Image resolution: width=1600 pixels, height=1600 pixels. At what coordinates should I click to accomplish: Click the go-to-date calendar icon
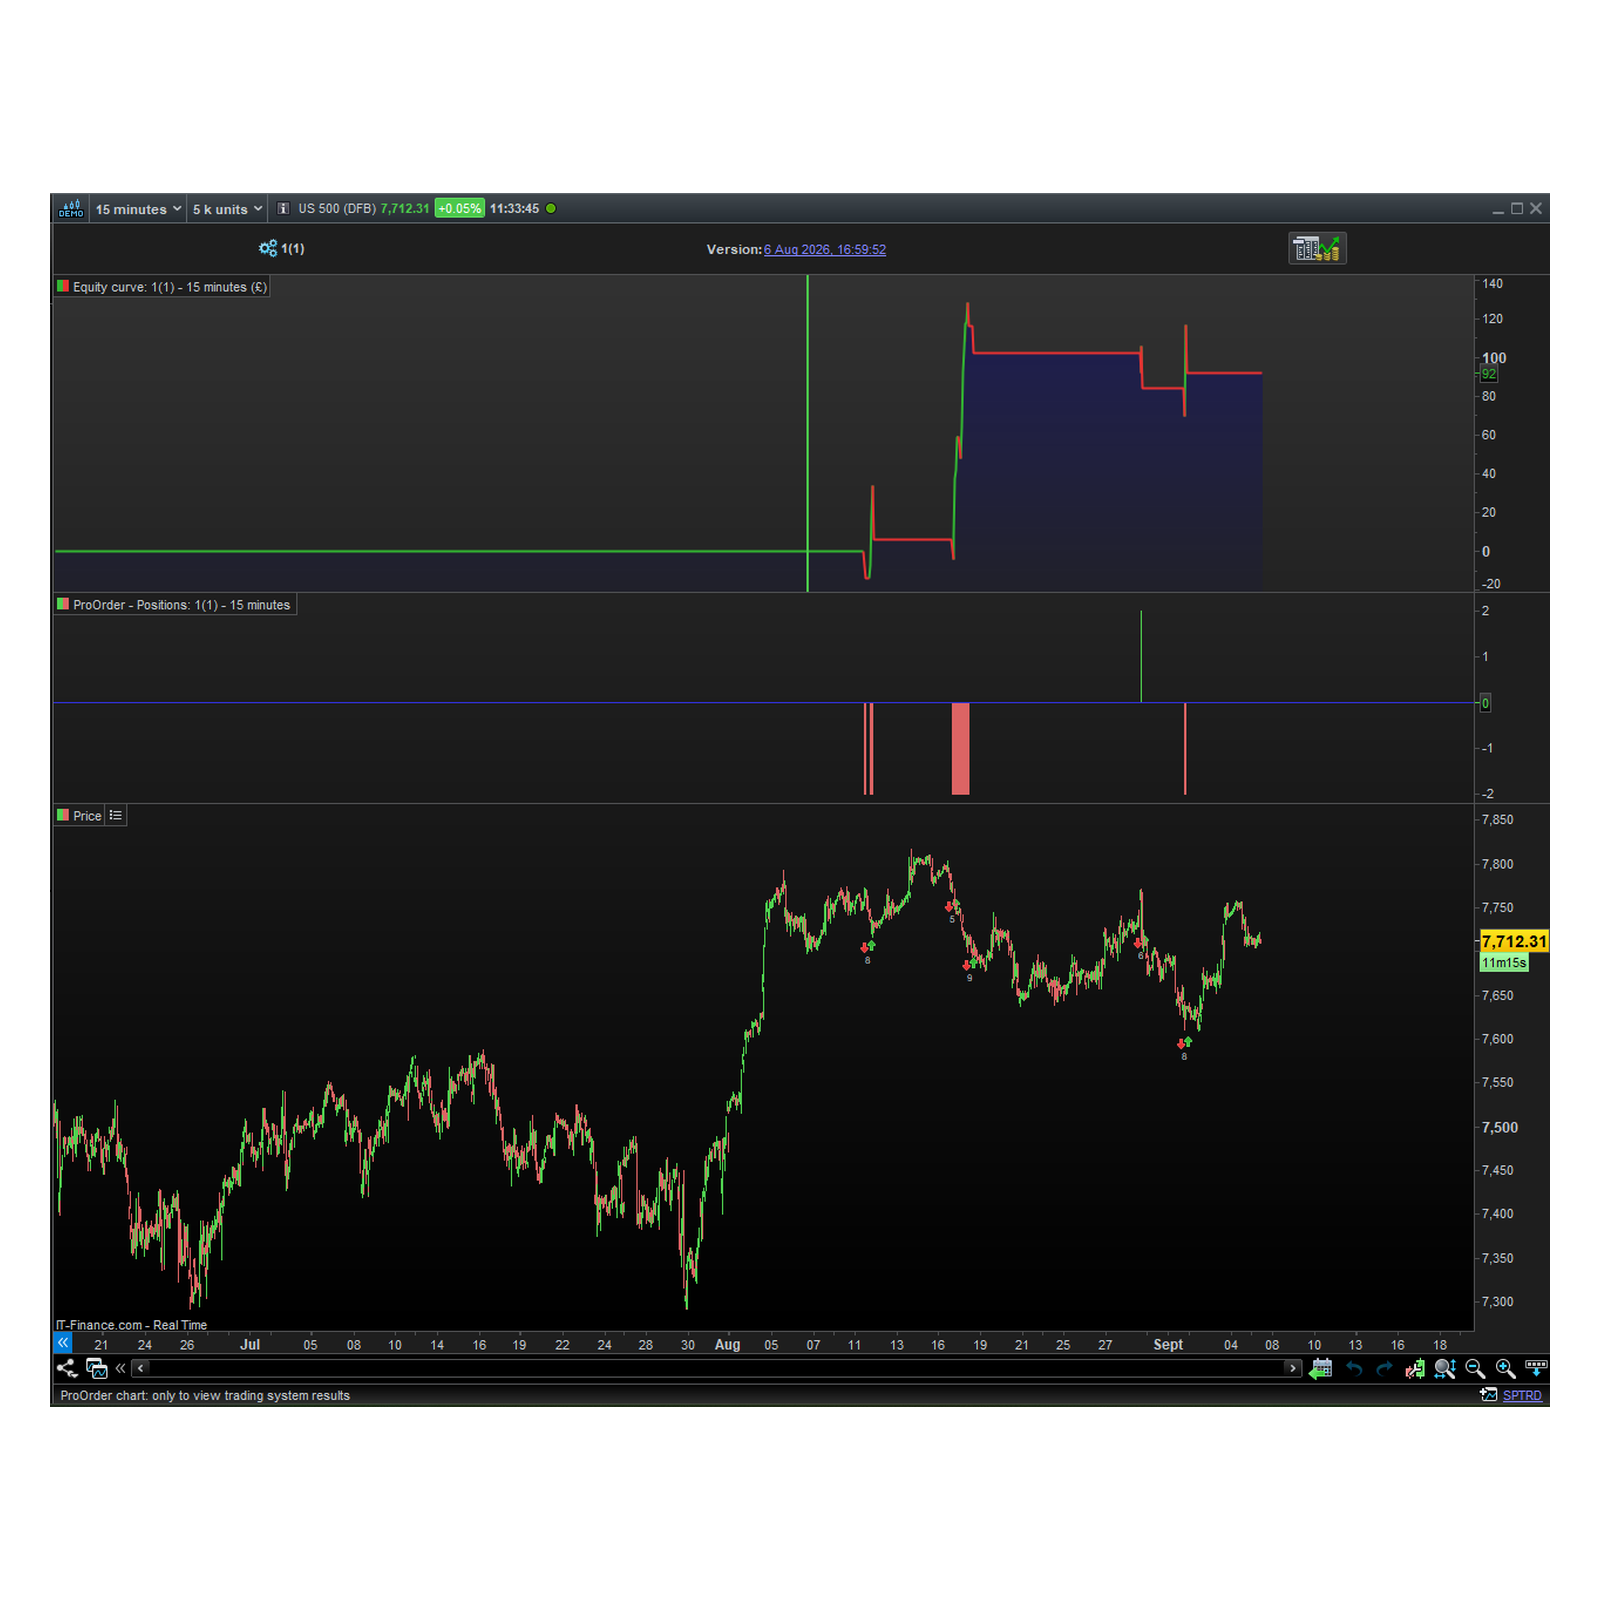coord(1321,1368)
